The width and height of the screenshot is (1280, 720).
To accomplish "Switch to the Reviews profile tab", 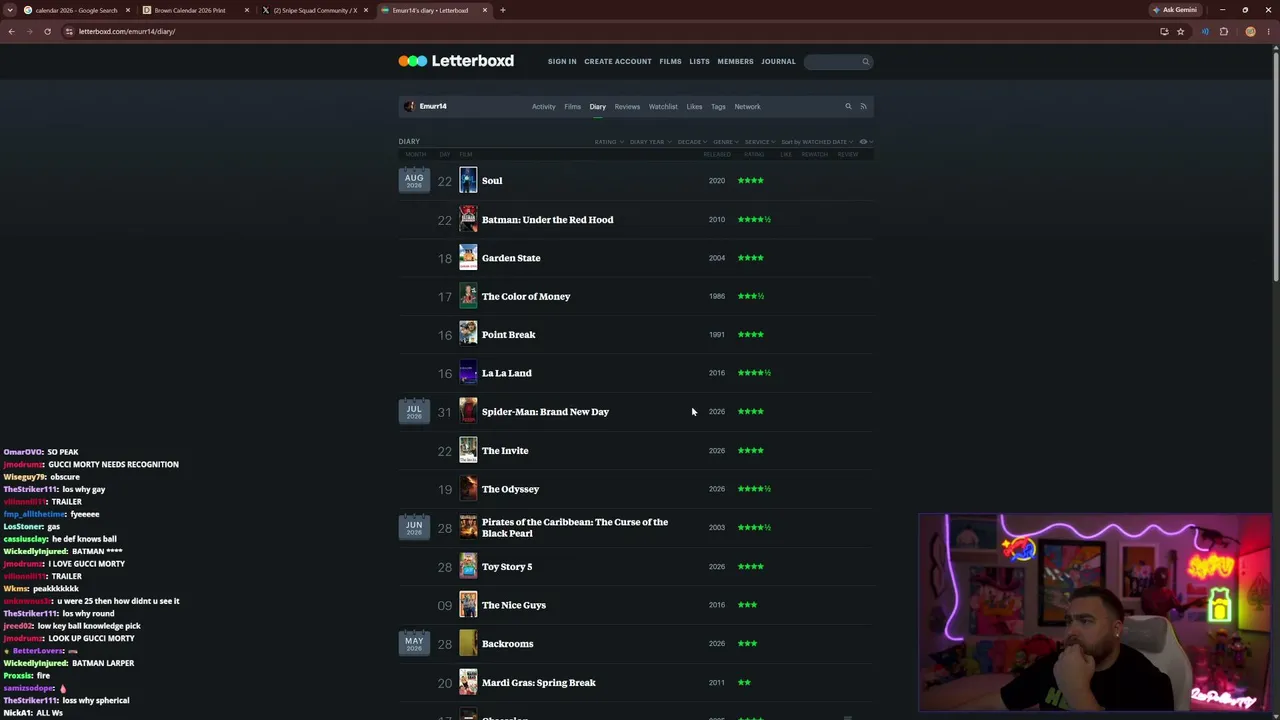I will tap(627, 106).
